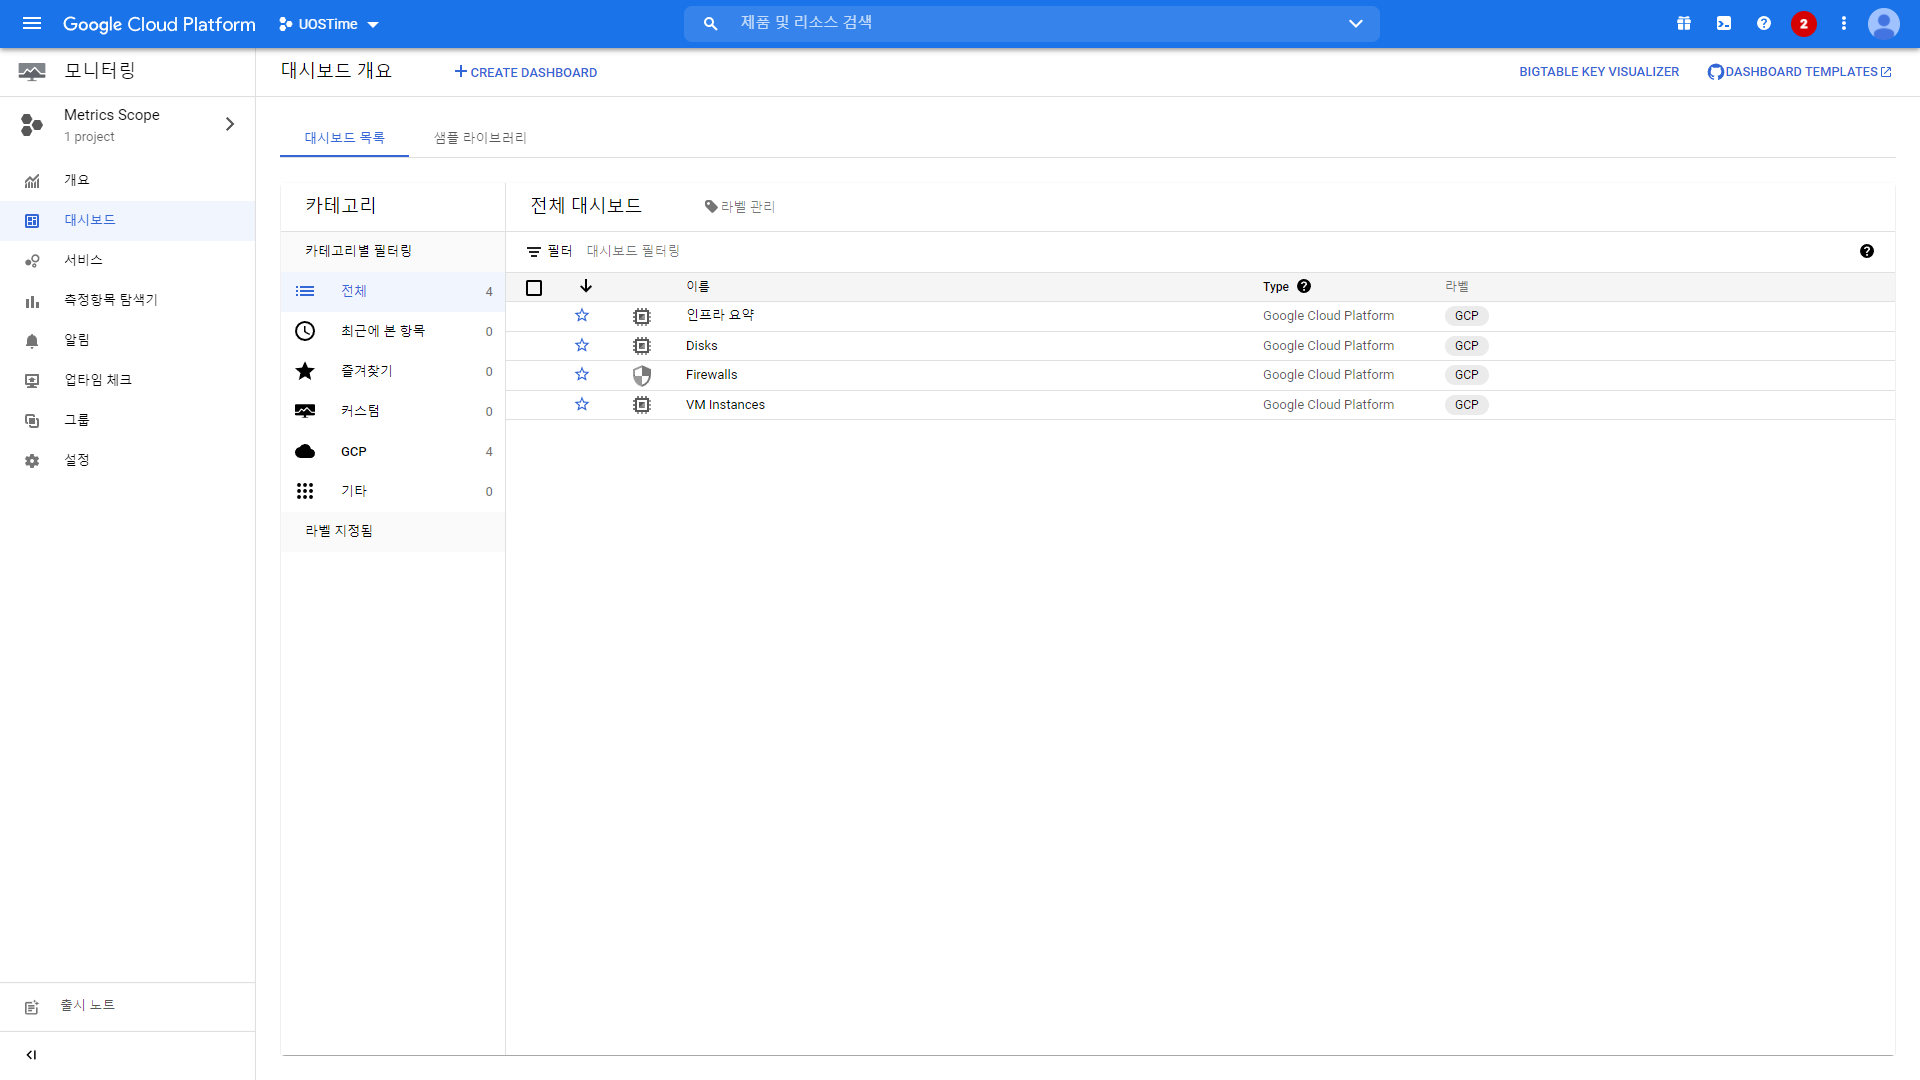1920x1080 pixels.
Task: Click the Monitoring product icon
Action: click(x=32, y=71)
